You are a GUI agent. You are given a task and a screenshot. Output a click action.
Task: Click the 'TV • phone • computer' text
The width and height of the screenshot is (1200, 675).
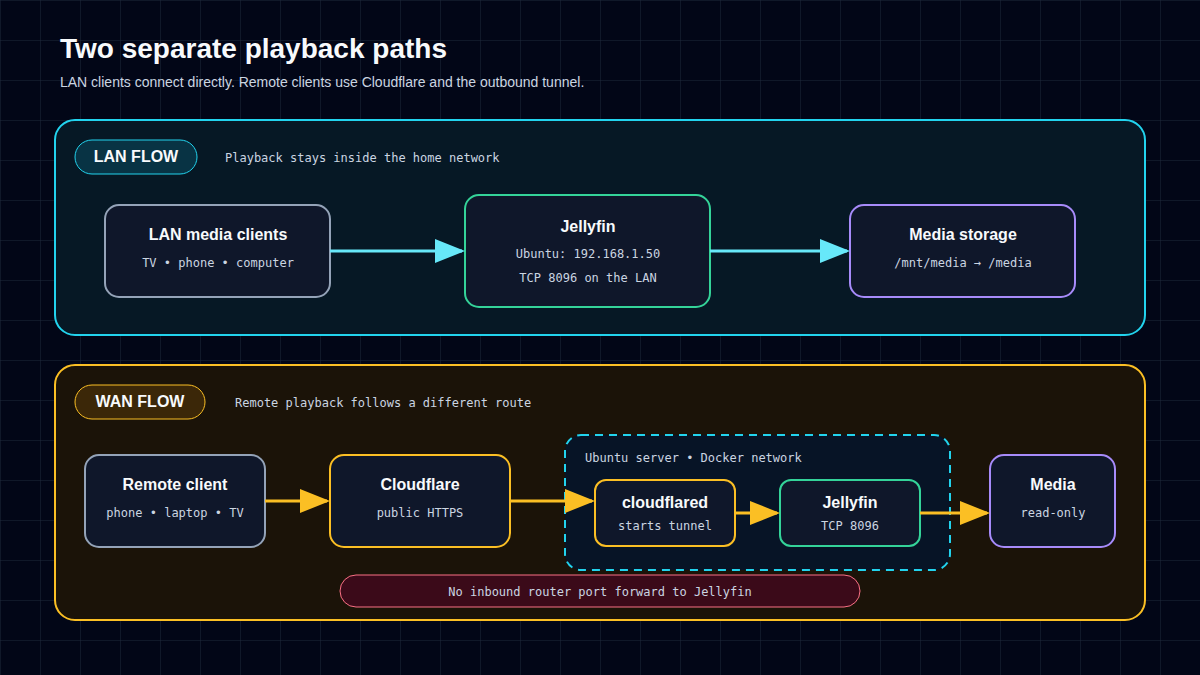218,263
